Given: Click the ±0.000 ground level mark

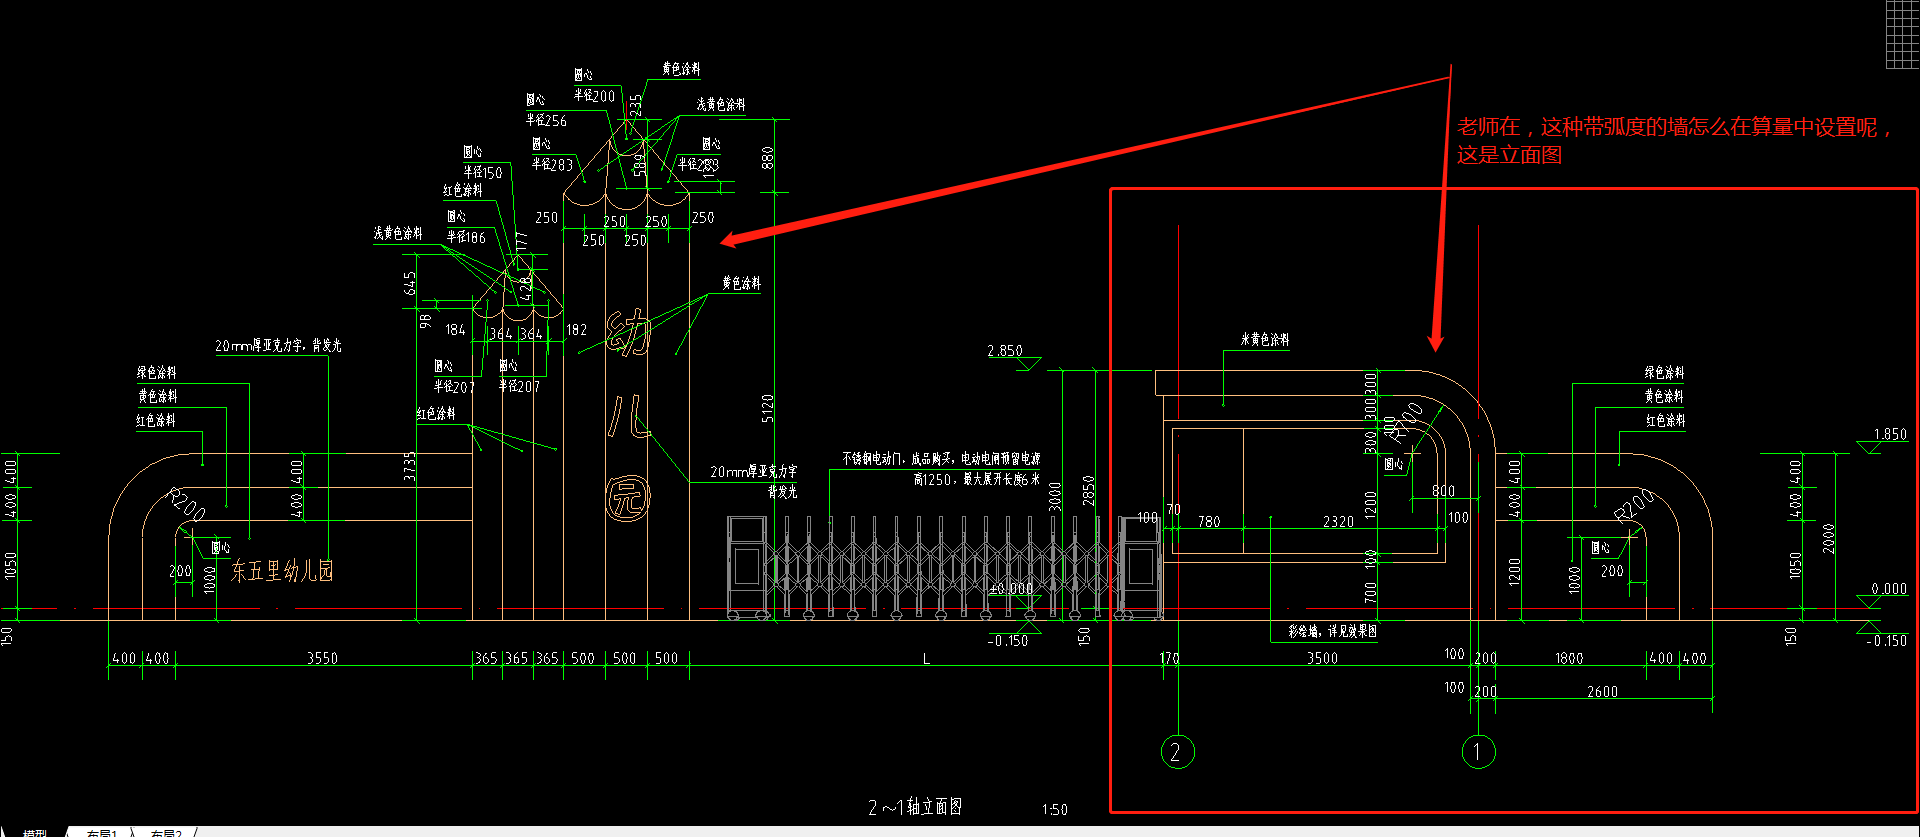Looking at the screenshot, I should [x=1011, y=589].
